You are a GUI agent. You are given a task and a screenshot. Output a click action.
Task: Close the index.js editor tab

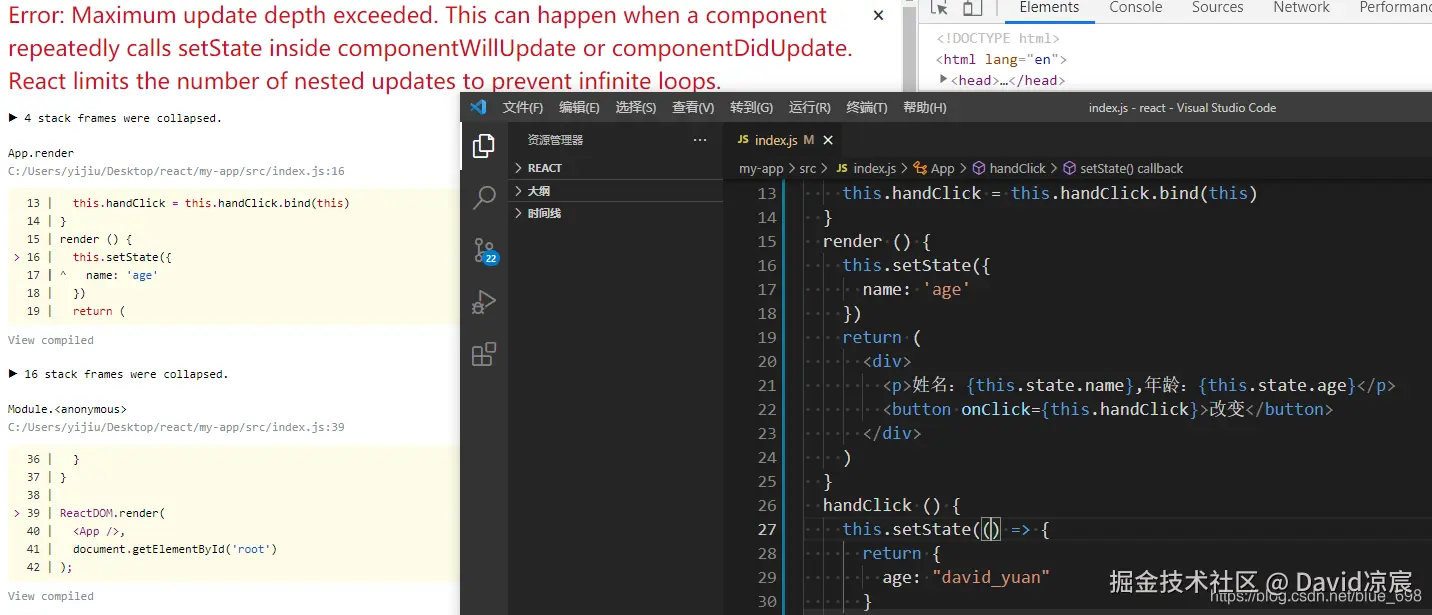(828, 140)
